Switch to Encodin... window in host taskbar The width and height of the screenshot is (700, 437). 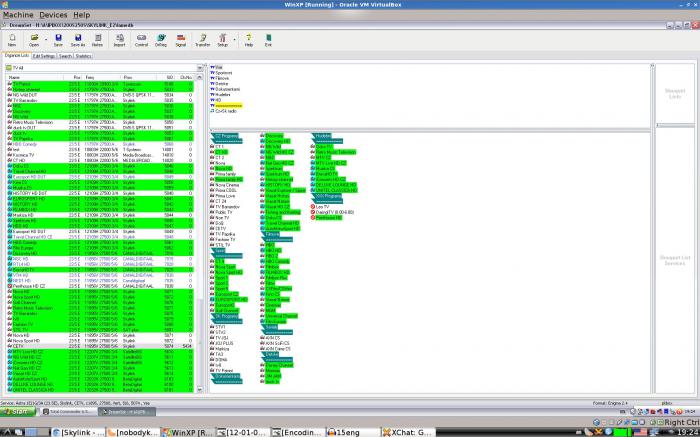pos(297,432)
